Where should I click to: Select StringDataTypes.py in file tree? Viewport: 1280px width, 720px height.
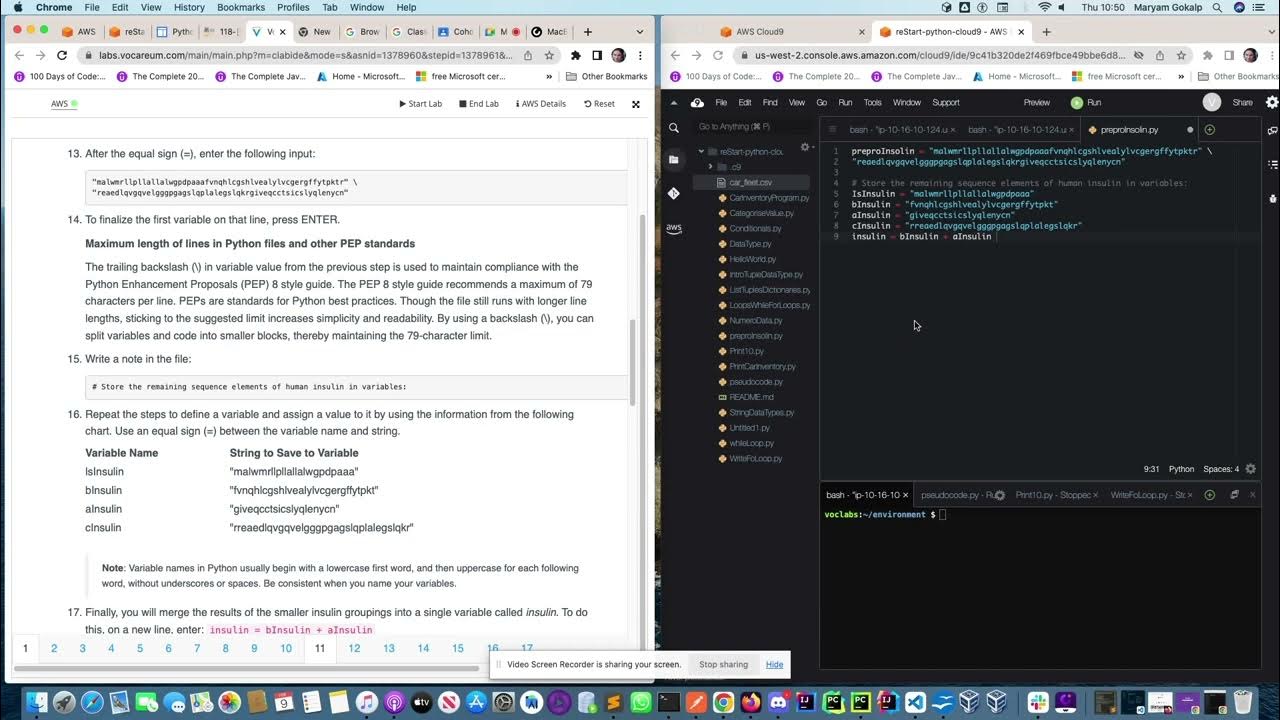pyautogui.click(x=762, y=412)
